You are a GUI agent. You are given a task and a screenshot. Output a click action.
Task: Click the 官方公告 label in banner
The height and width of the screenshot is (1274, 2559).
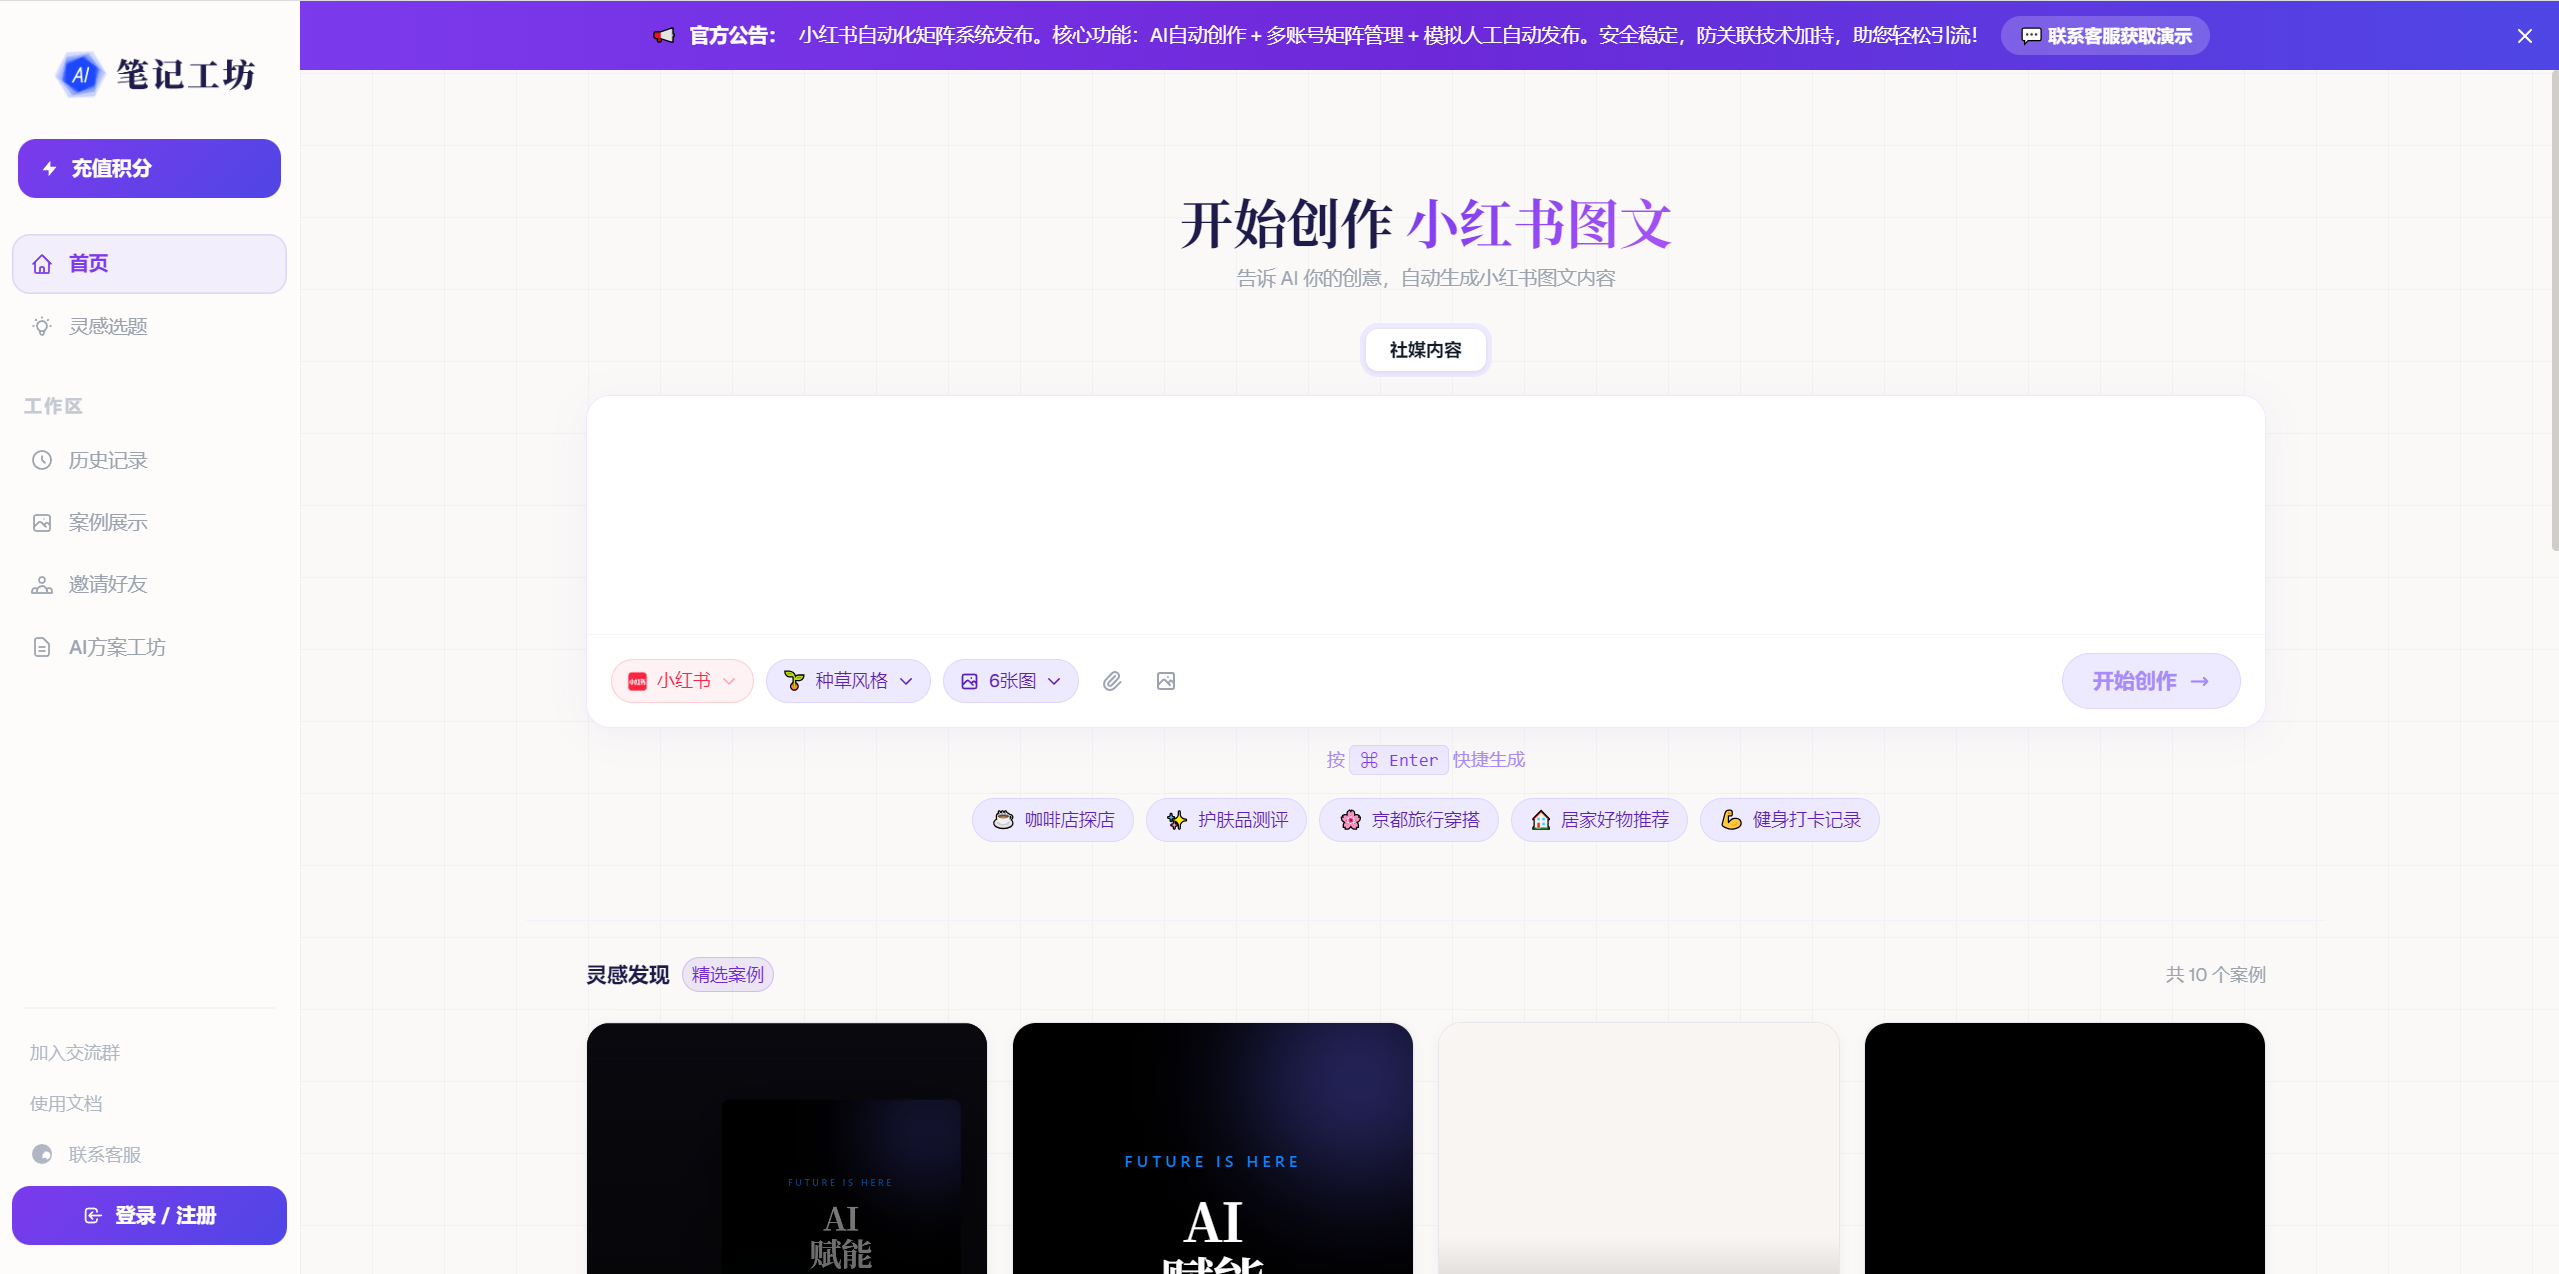pyautogui.click(x=733, y=36)
